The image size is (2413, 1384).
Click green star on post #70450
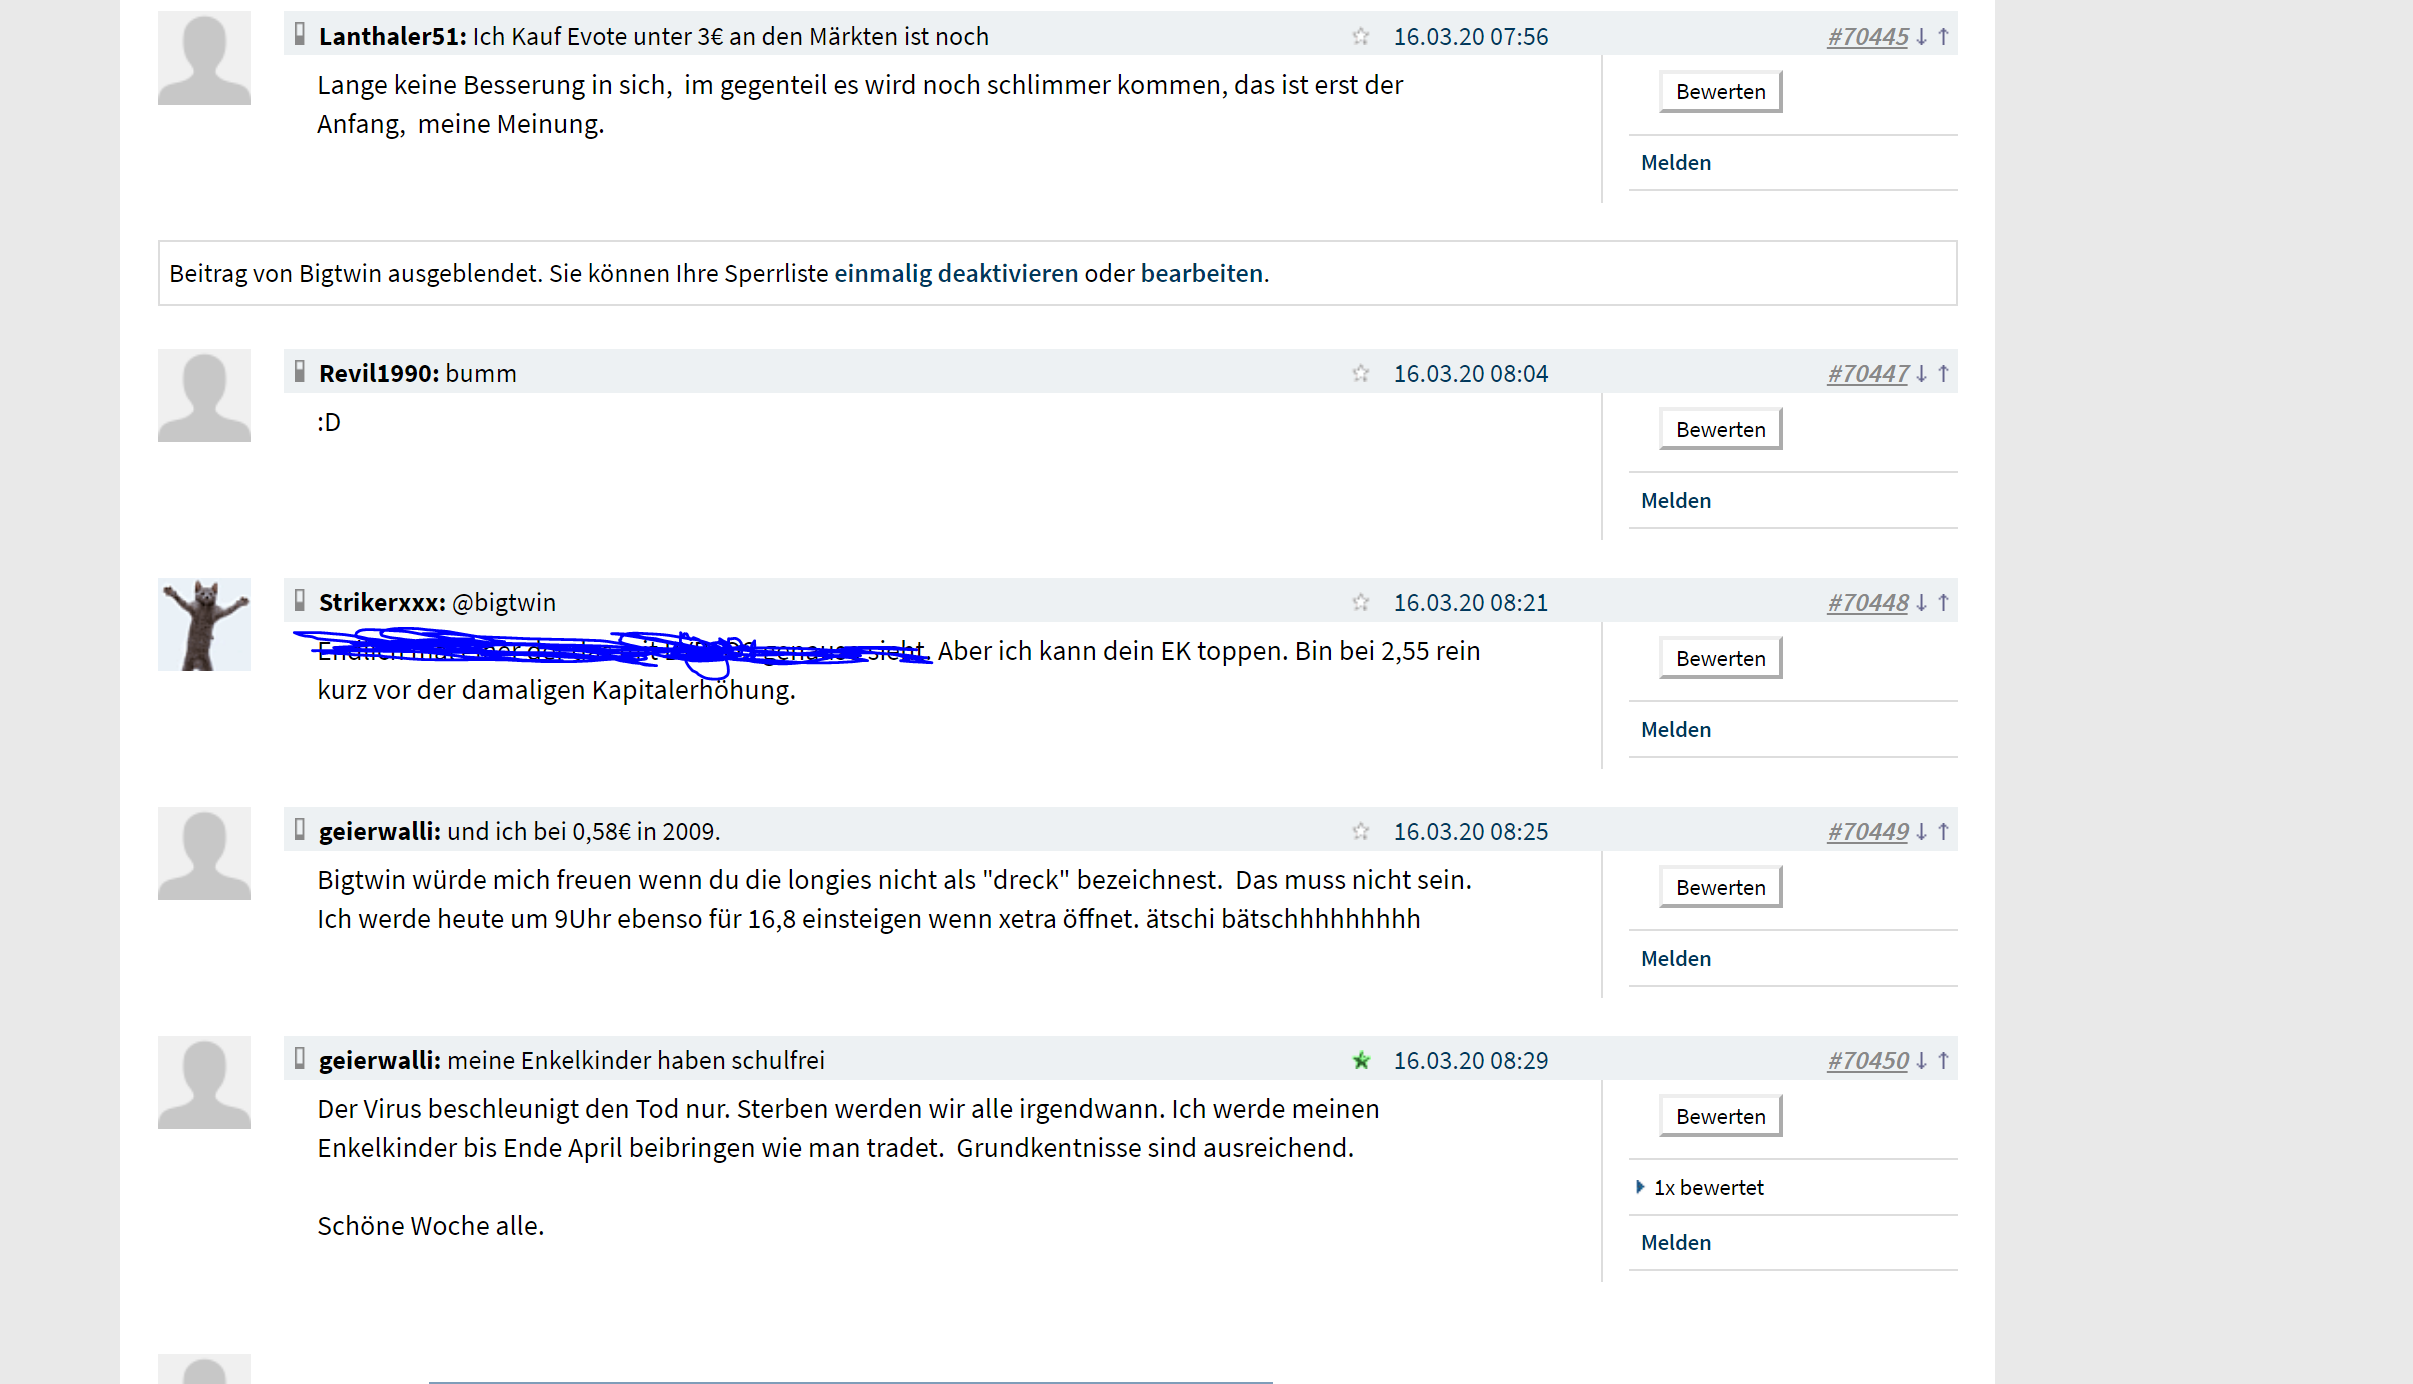click(1360, 1061)
